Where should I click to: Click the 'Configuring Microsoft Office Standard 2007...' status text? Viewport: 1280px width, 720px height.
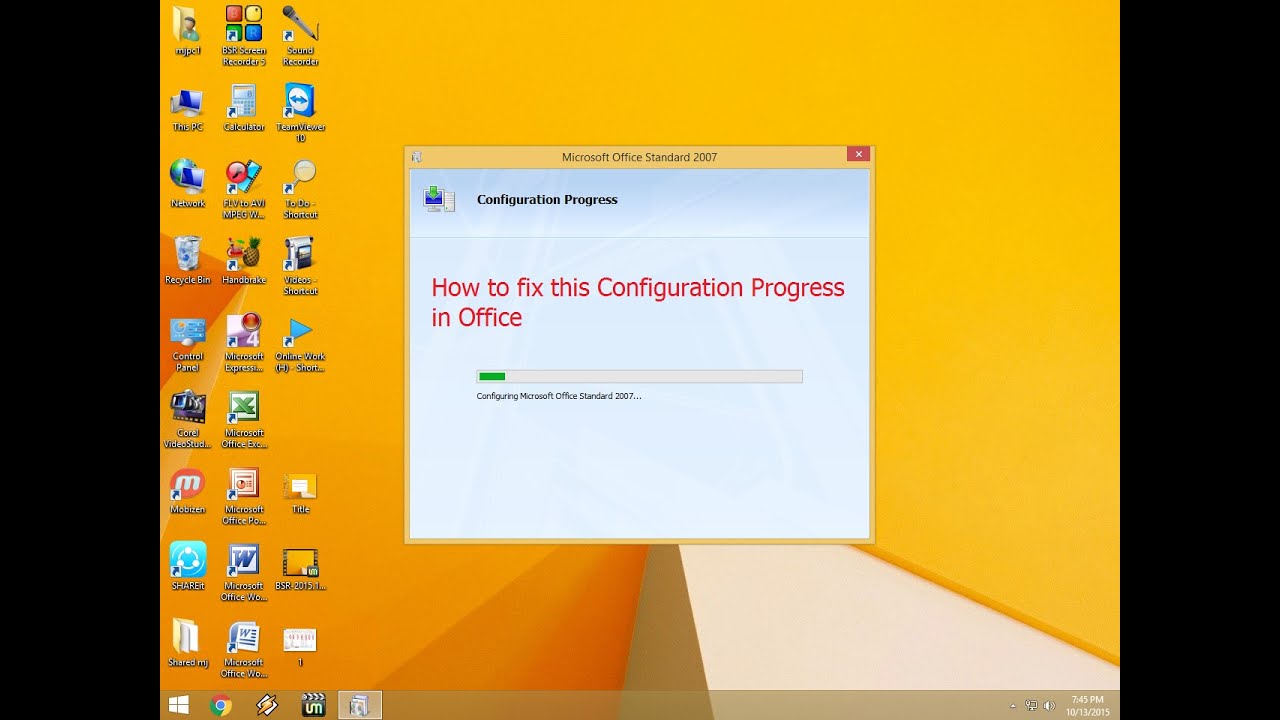pos(559,396)
